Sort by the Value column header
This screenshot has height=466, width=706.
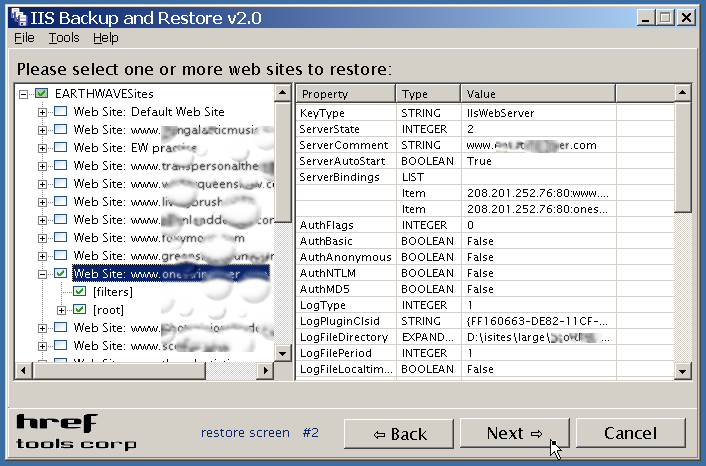(538, 94)
